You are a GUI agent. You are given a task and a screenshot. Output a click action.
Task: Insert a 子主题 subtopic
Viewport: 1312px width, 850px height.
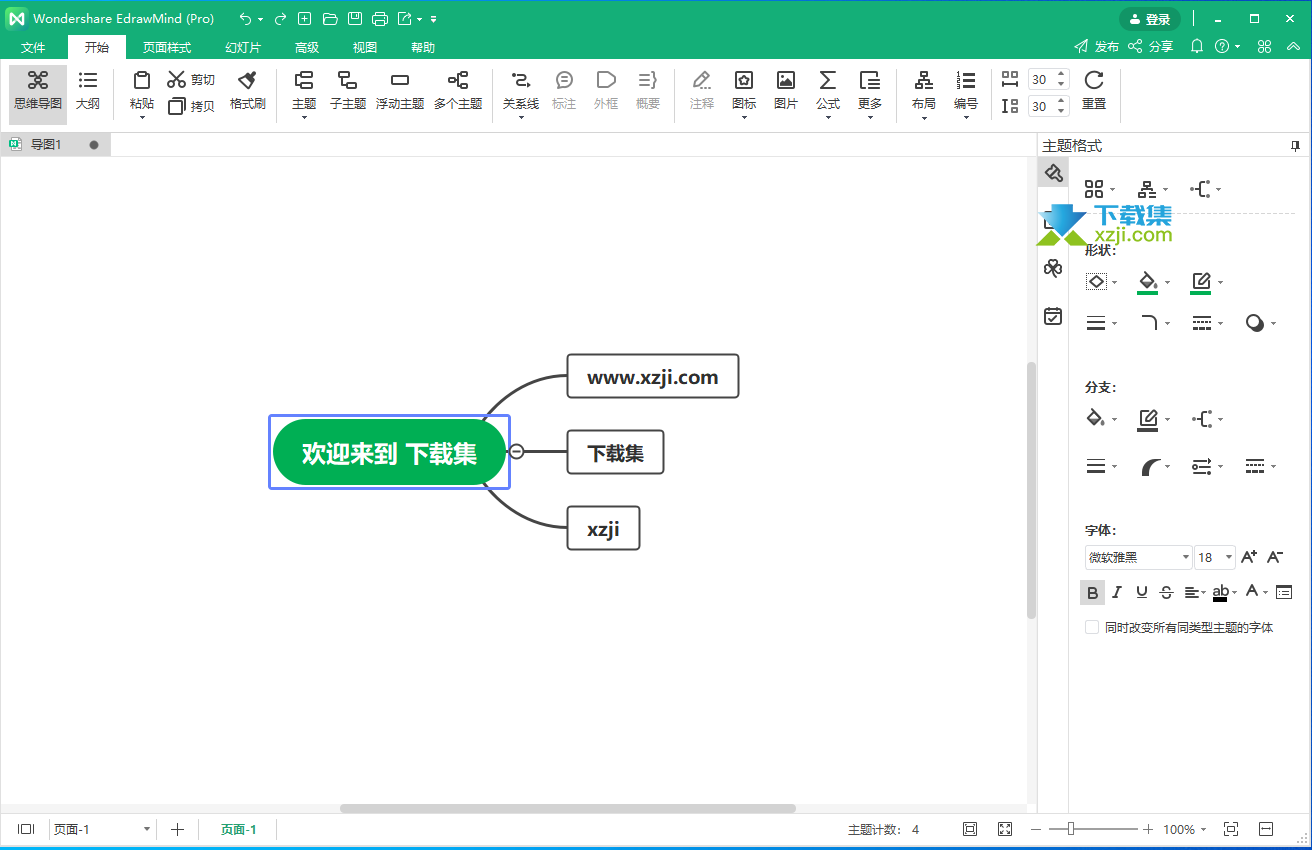coord(348,90)
